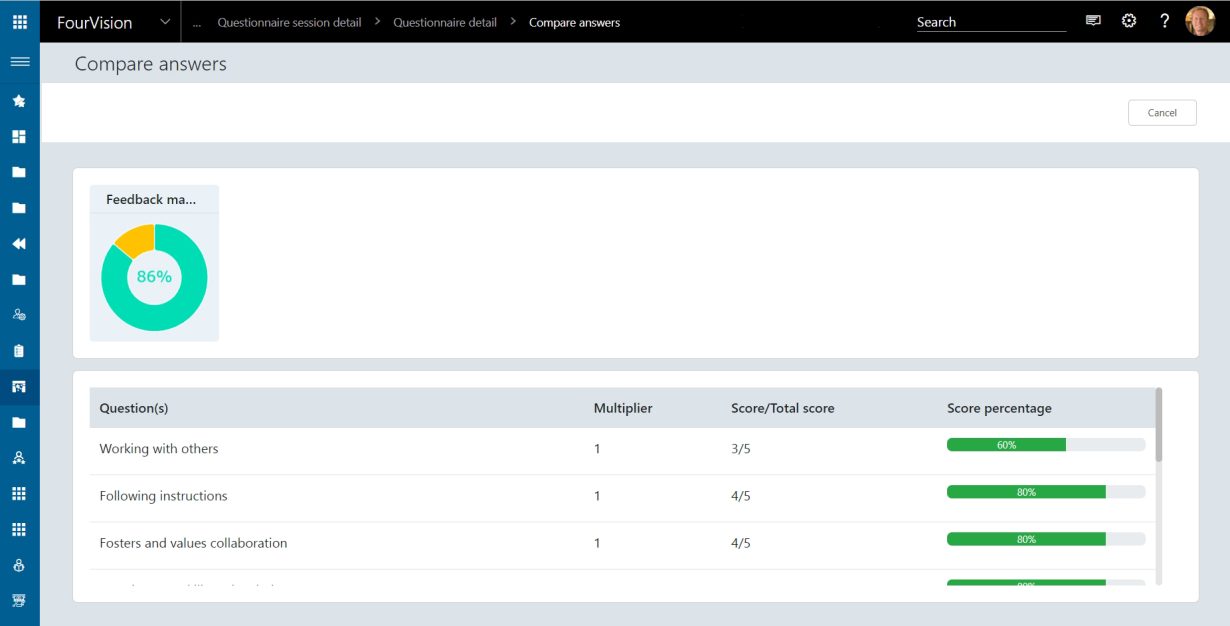Open favorites star in the sidebar
The image size is (1230, 626).
[x=19, y=101]
